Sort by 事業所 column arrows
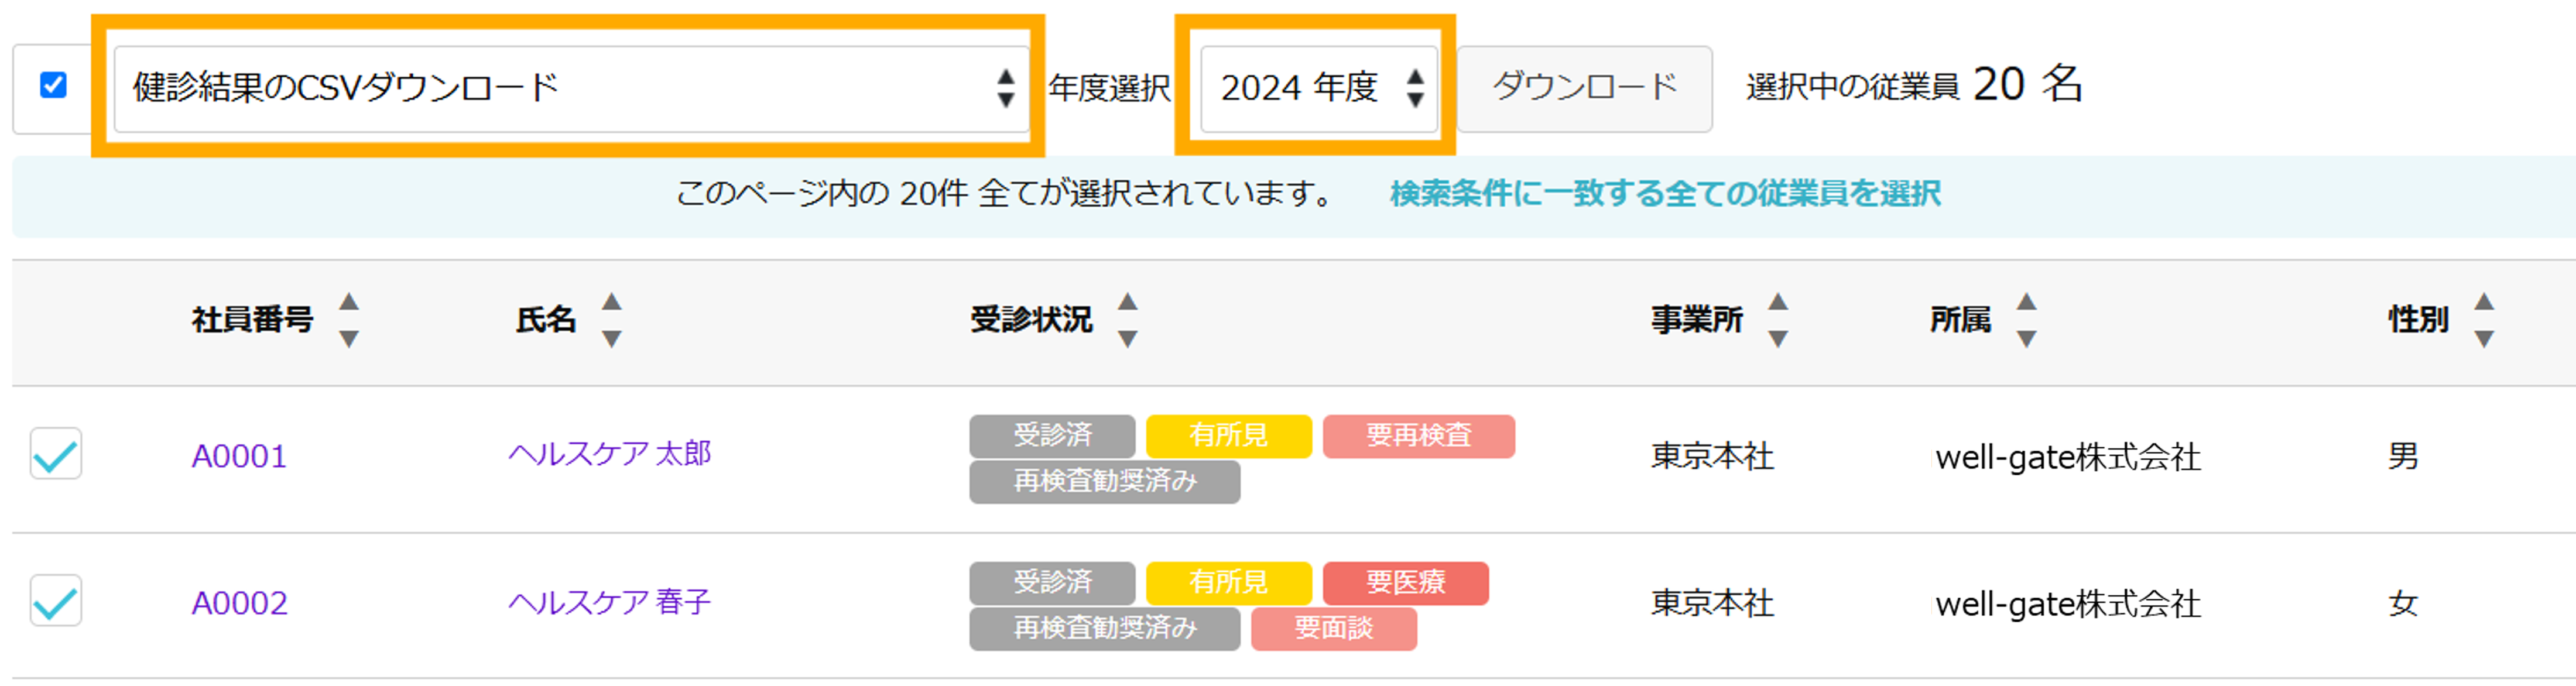Image resolution: width=2576 pixels, height=686 pixels. (1777, 320)
